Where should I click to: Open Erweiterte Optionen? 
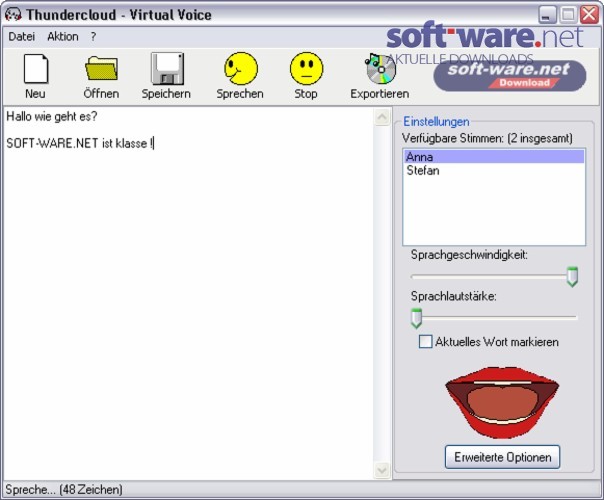coord(502,457)
